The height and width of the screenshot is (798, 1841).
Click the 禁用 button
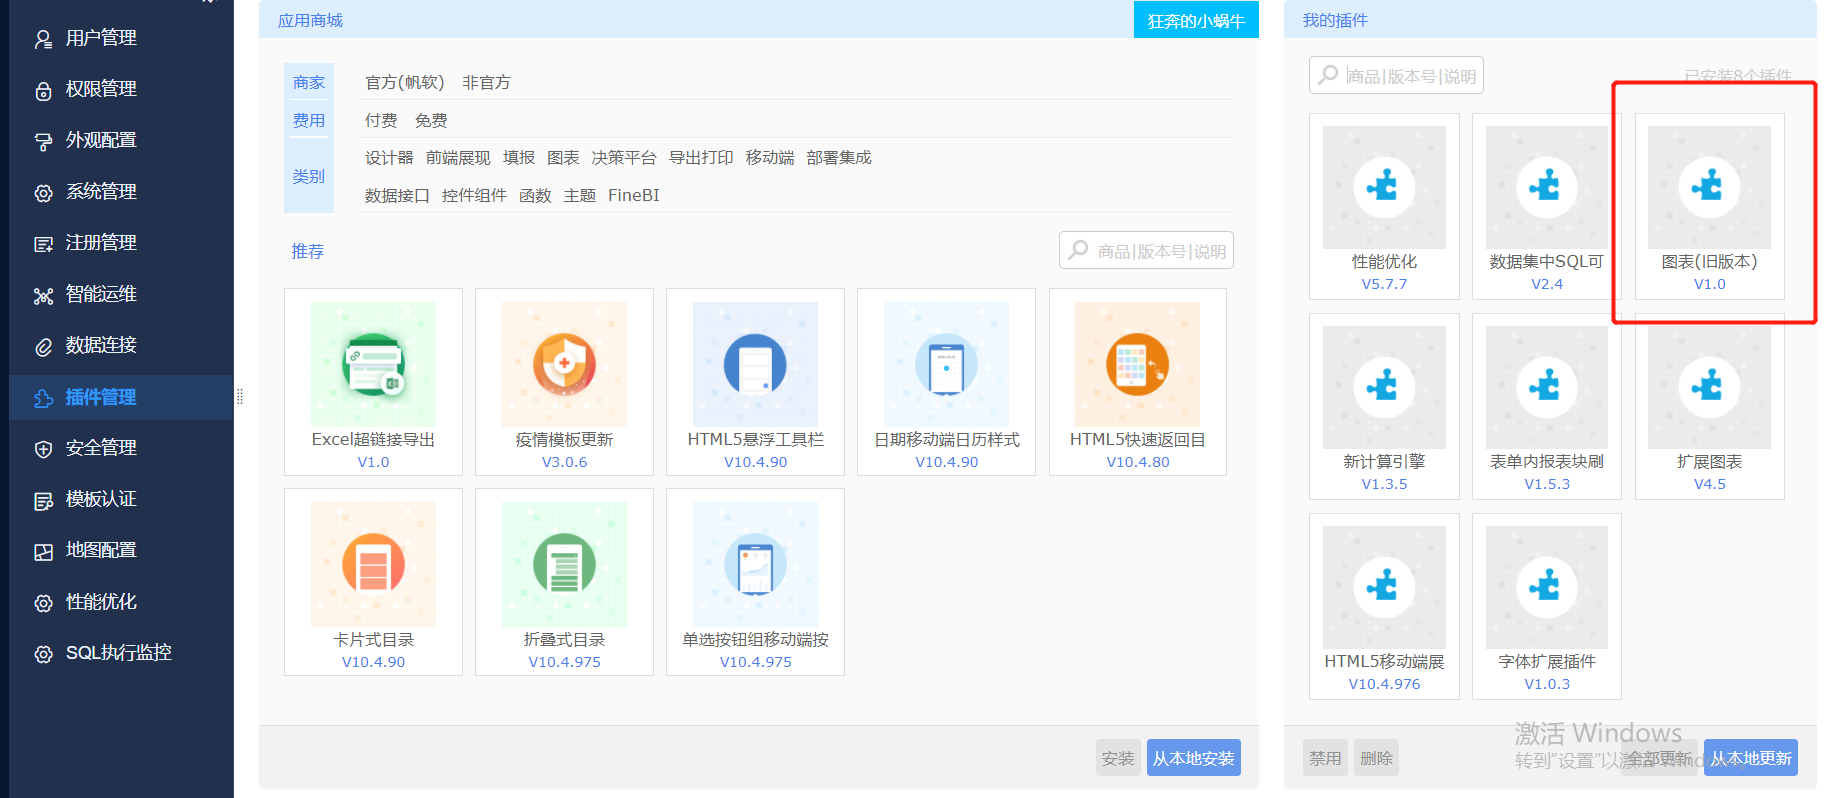pos(1325,758)
